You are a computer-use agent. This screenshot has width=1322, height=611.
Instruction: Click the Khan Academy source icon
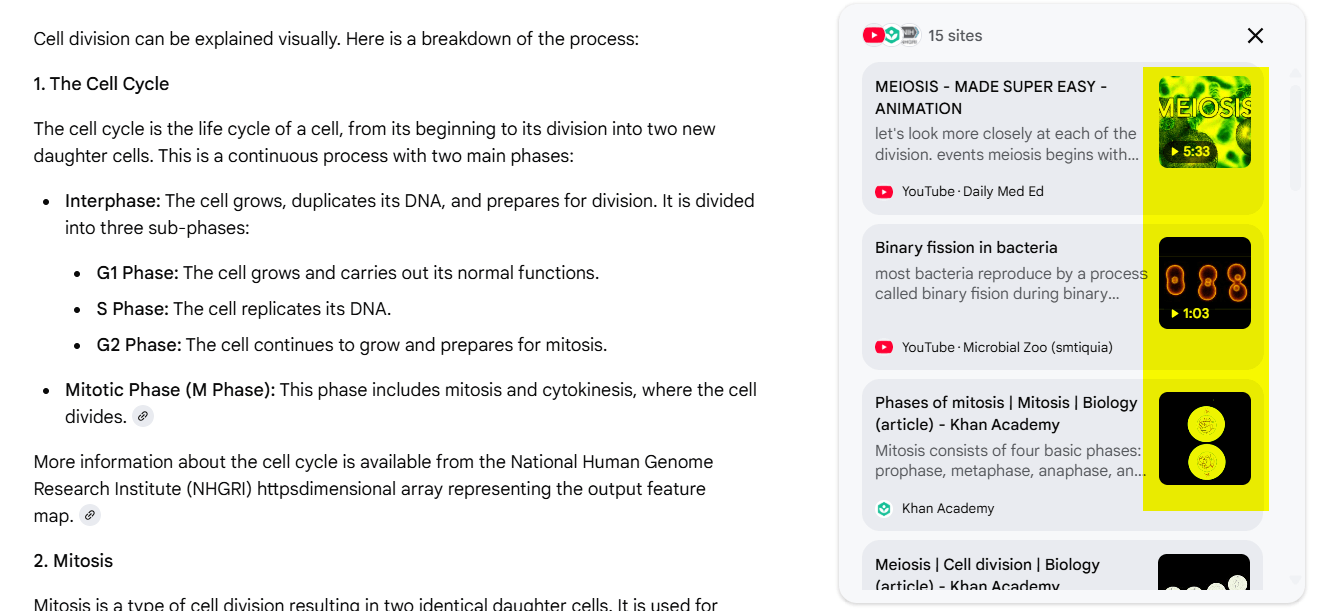click(884, 508)
